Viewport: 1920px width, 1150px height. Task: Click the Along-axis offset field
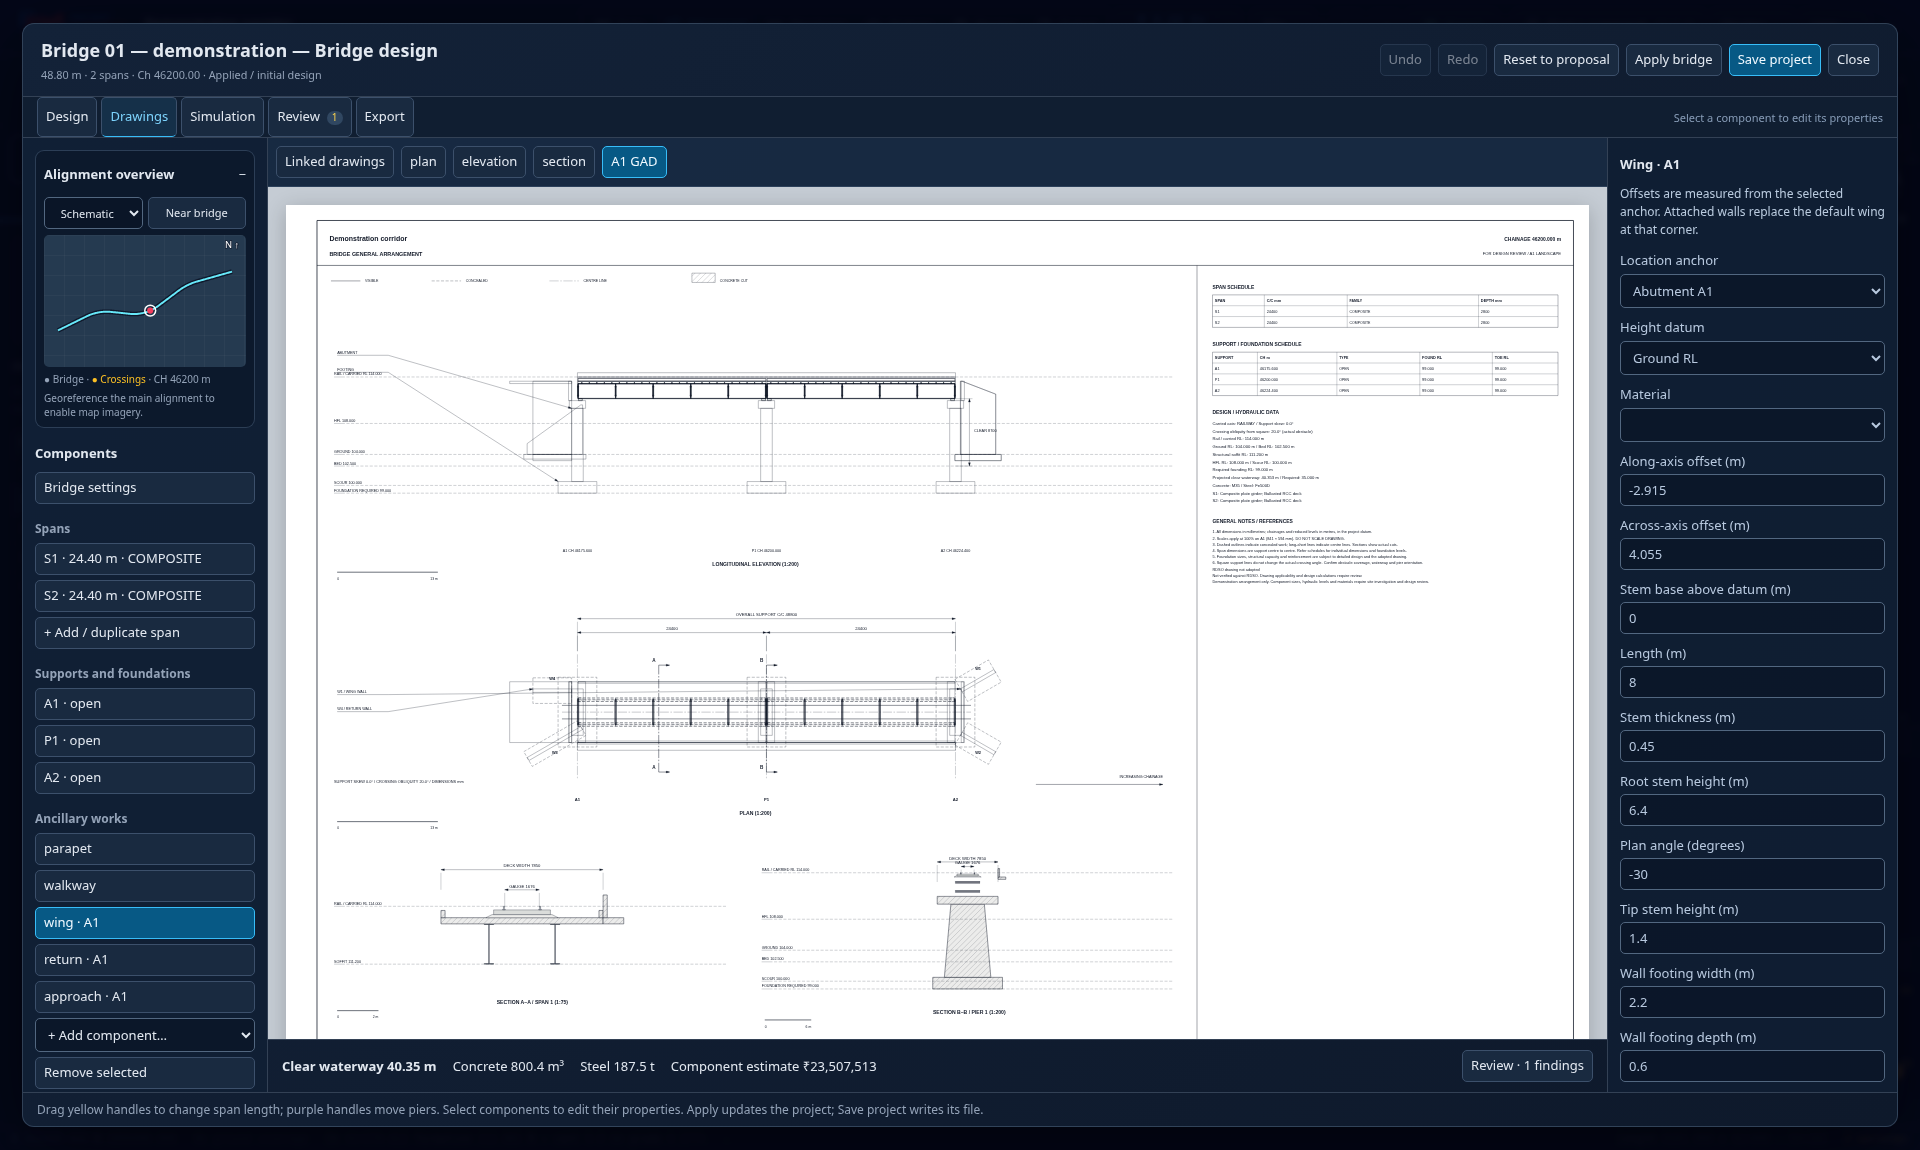(1752, 491)
